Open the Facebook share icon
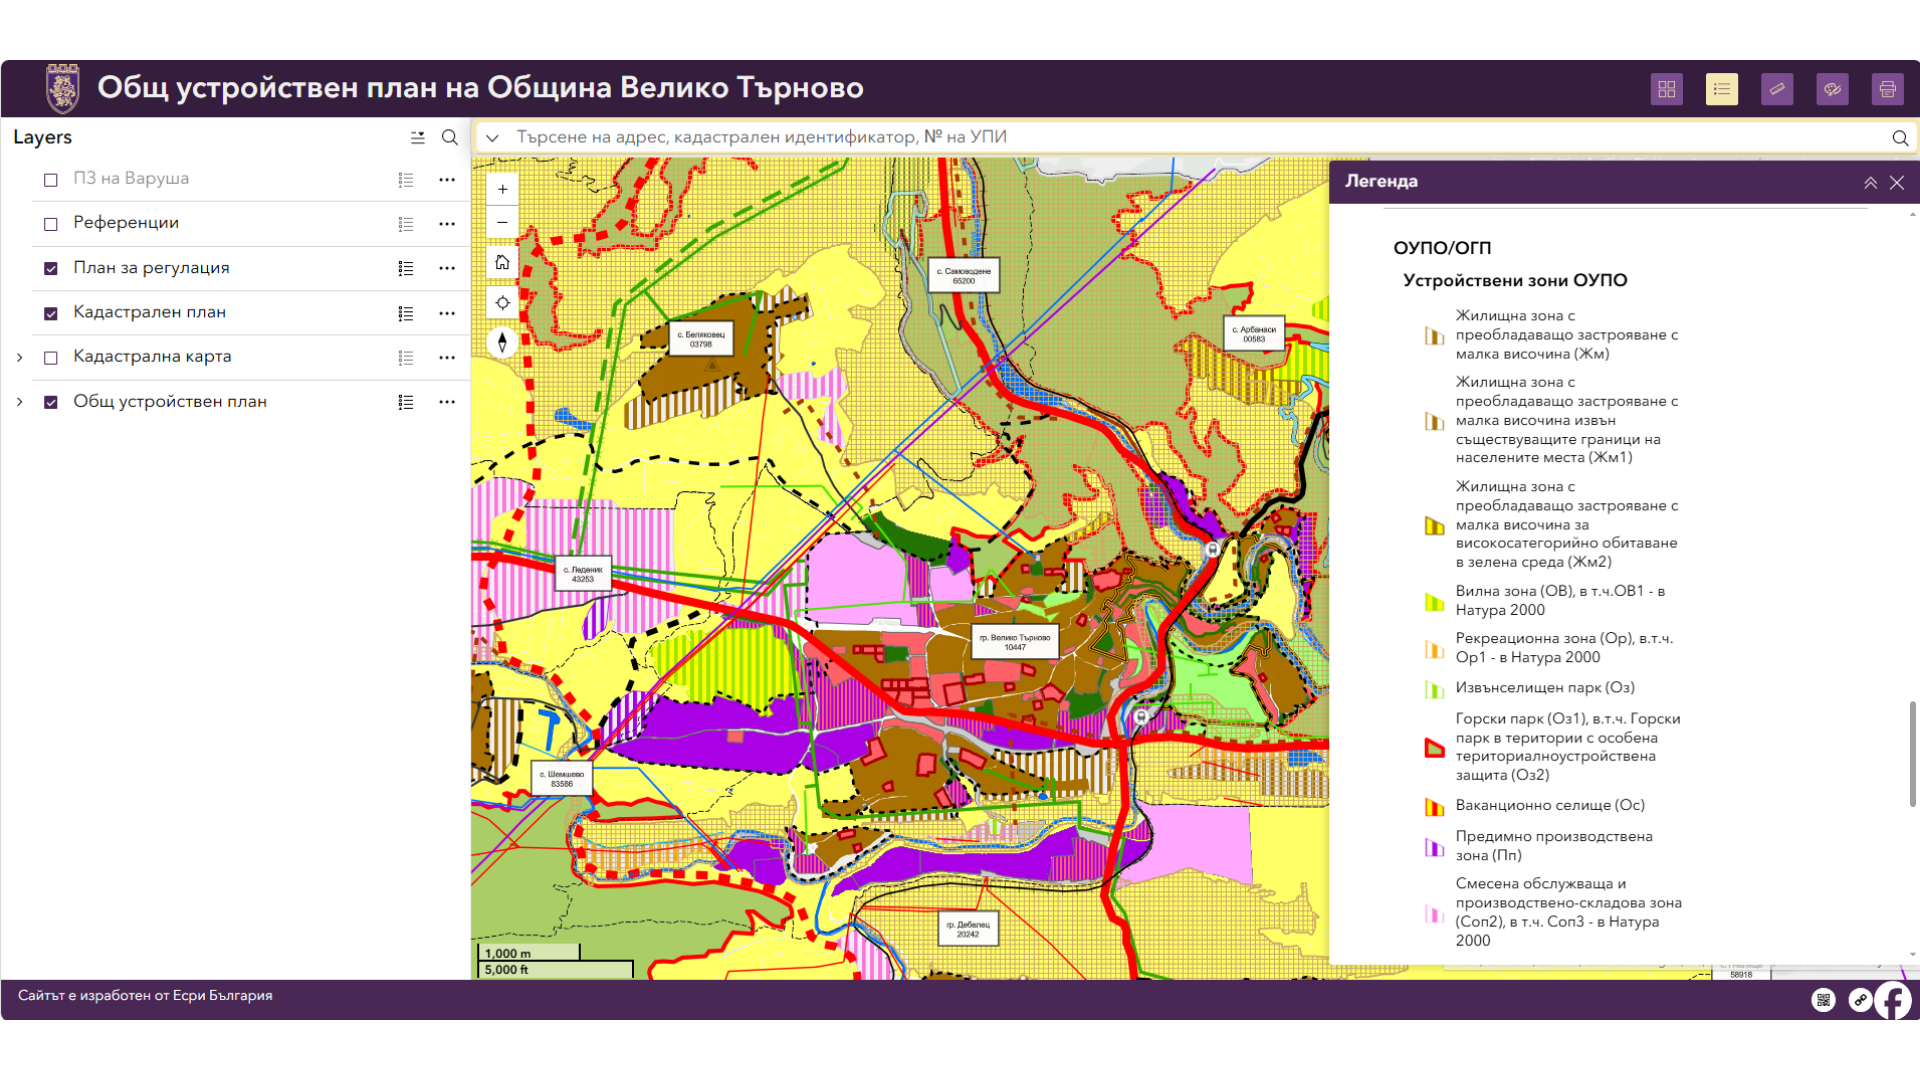The image size is (1920, 1080). (1893, 1000)
